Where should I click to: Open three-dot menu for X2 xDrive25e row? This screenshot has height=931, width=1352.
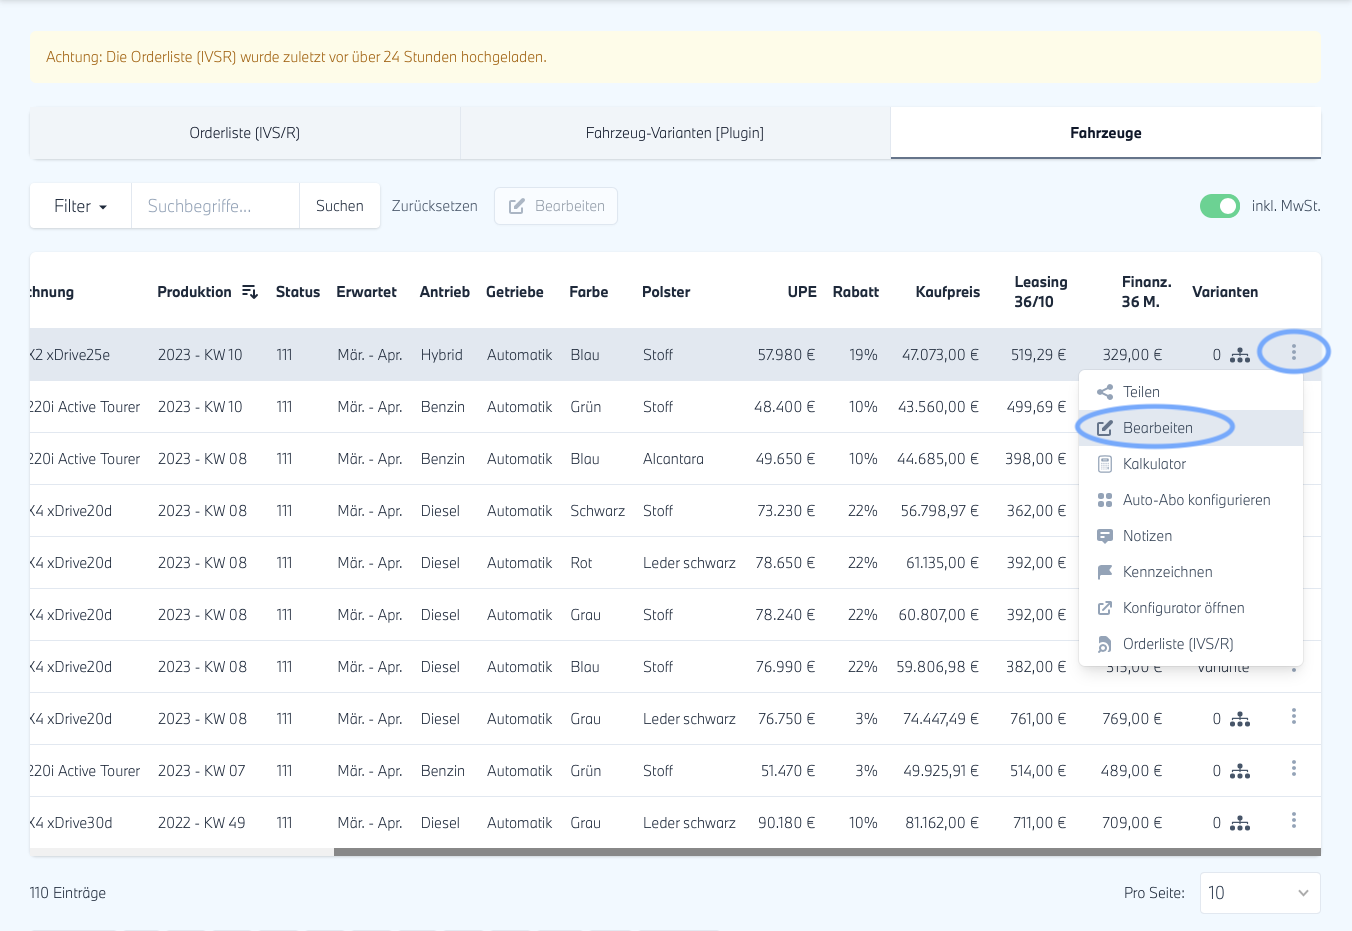[x=1293, y=353]
